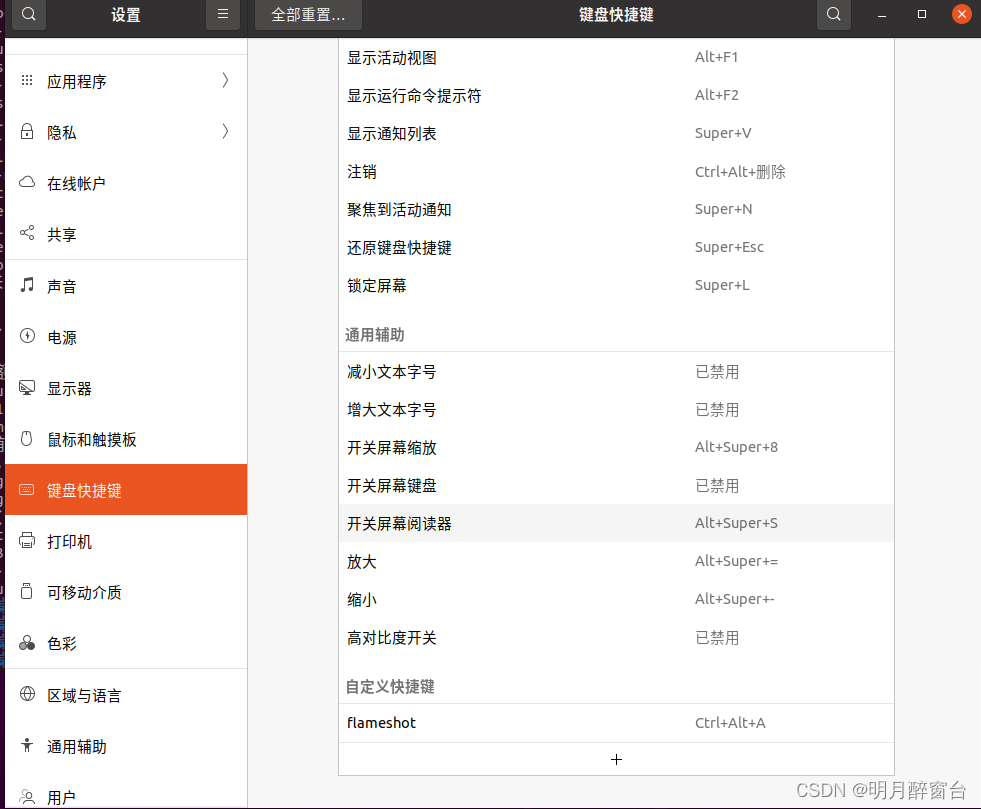
Task: Select 键盘快捷键 in sidebar
Action: click(x=126, y=490)
